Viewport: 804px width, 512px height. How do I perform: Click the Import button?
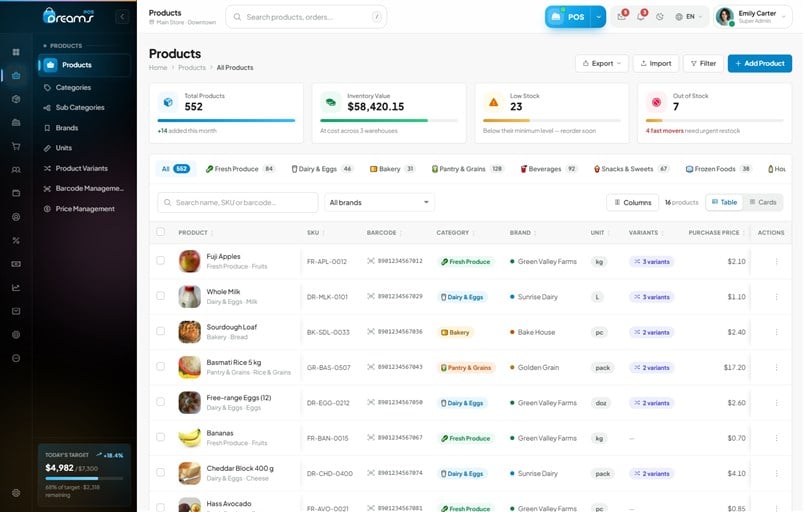click(x=656, y=64)
